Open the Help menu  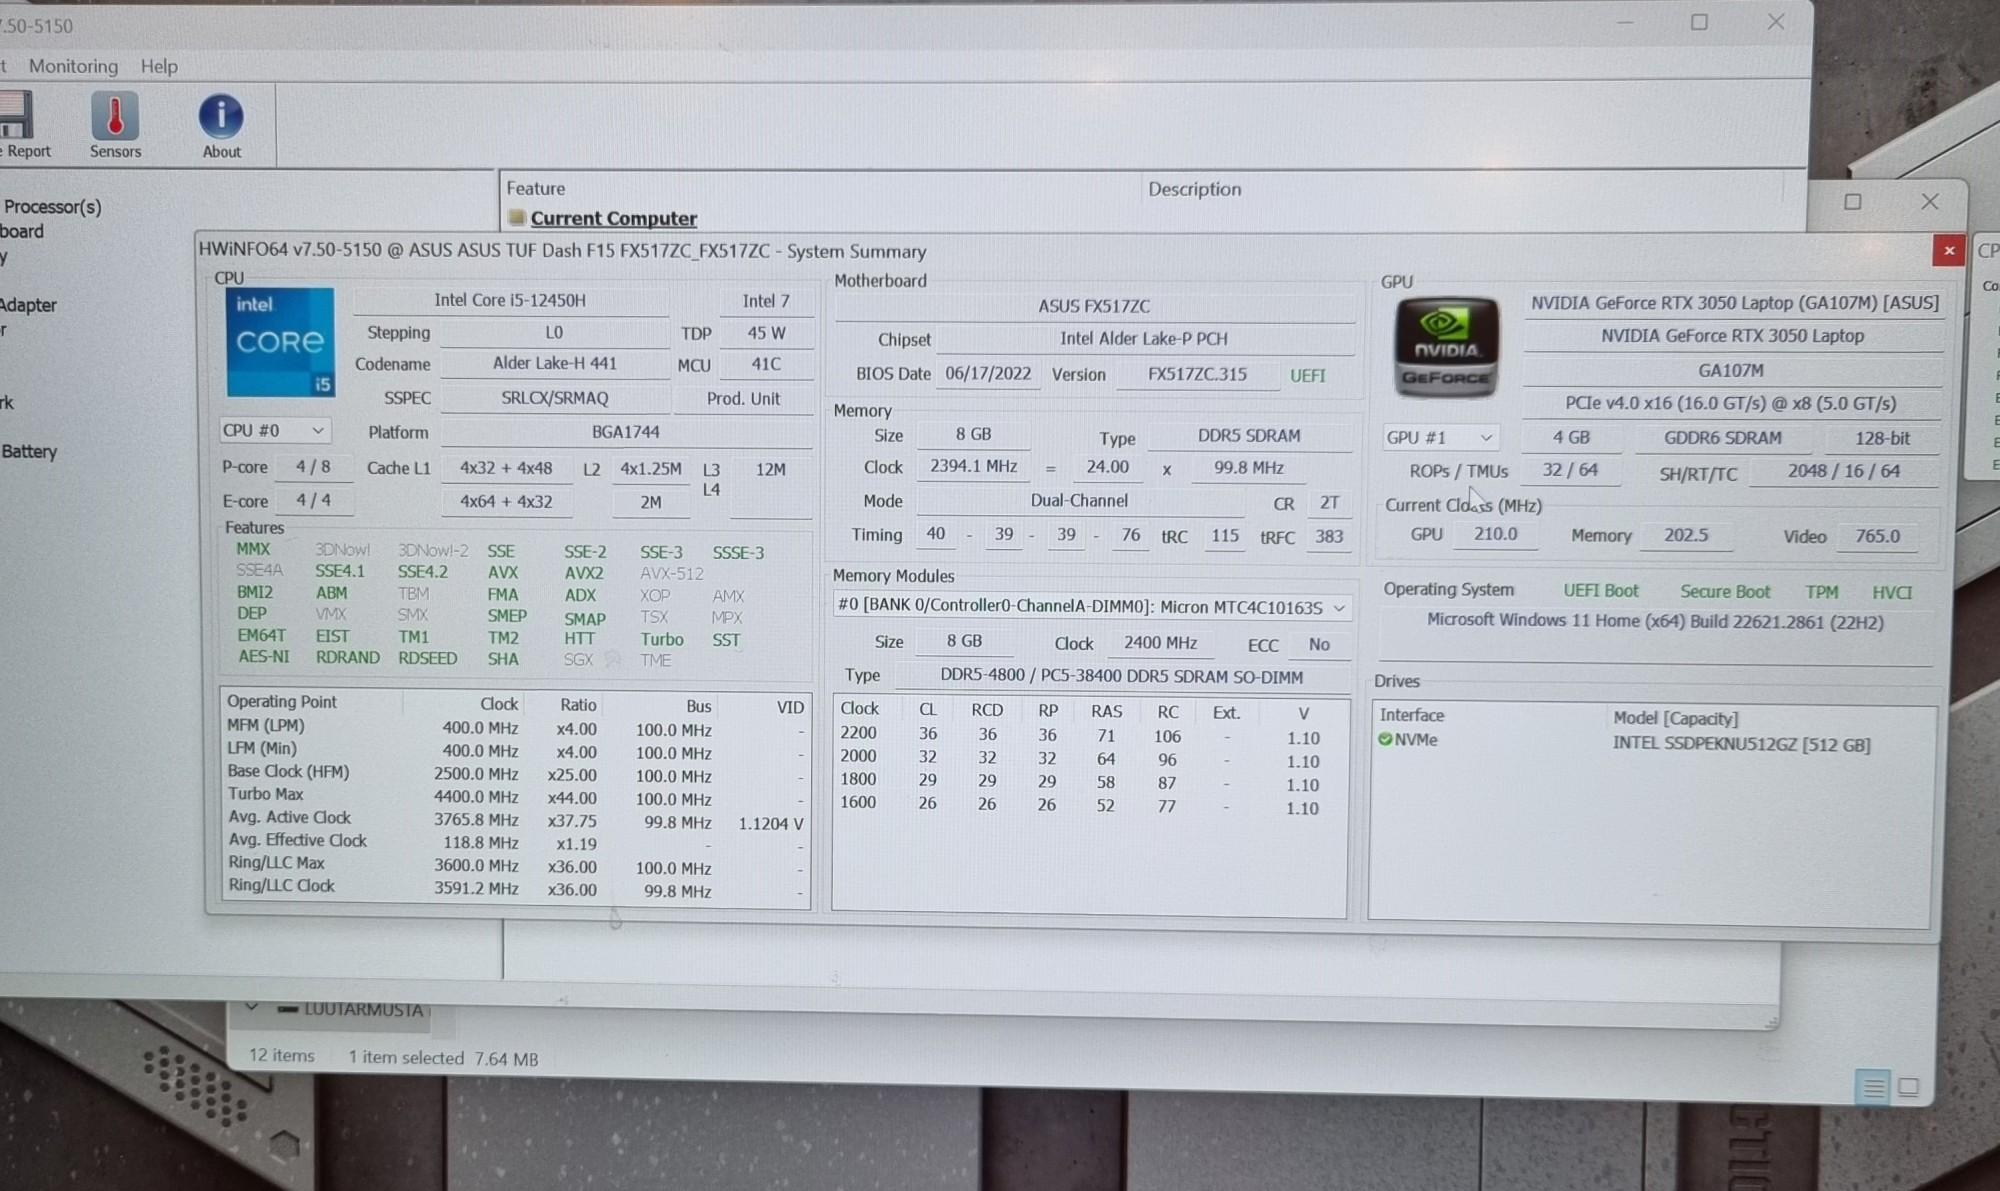pos(159,66)
